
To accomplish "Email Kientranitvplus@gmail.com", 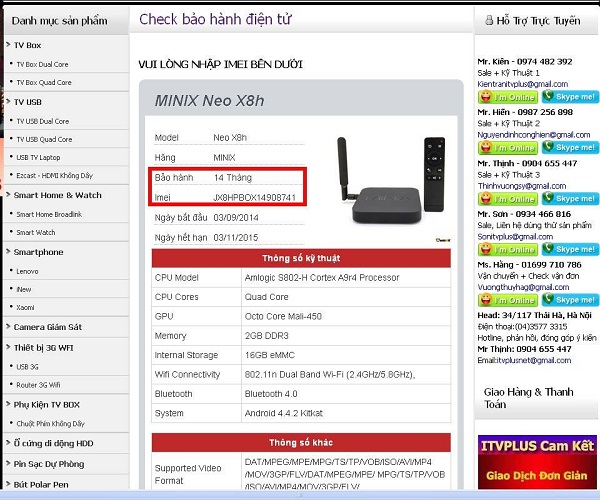I will coord(523,84).
